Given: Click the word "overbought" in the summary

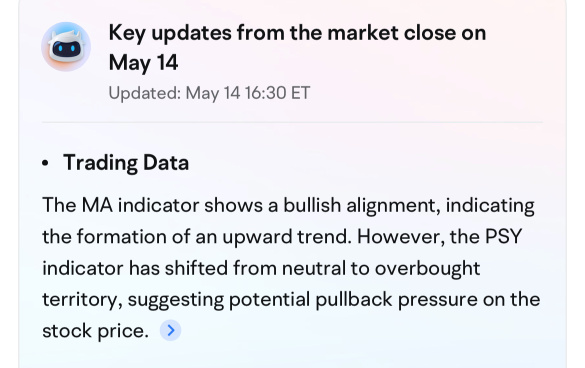Looking at the screenshot, I should [x=427, y=268].
